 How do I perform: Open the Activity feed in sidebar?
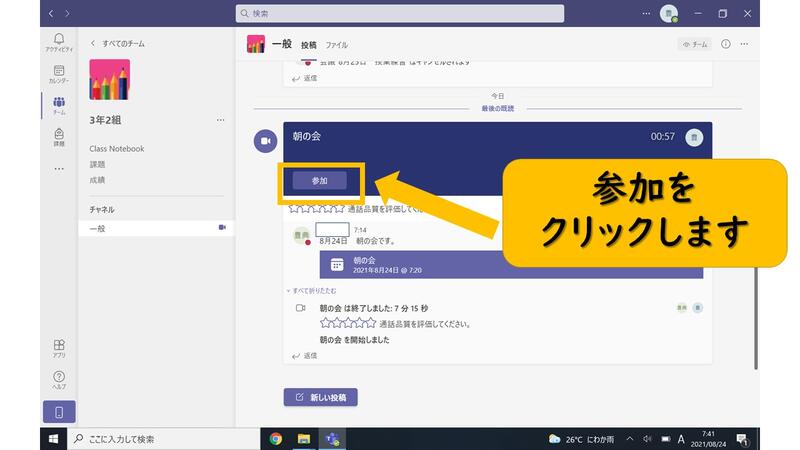(x=59, y=43)
